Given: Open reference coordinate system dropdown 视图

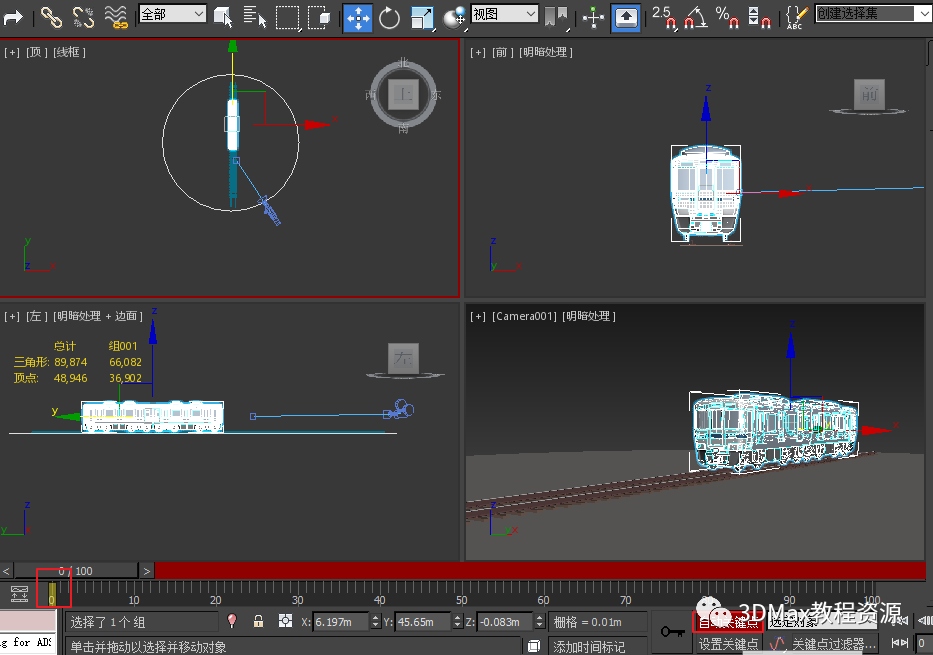Looking at the screenshot, I should point(504,14).
